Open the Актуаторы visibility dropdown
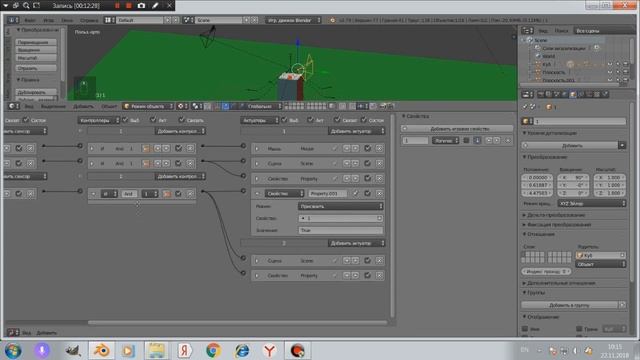This screenshot has width=640, height=360. point(259,120)
